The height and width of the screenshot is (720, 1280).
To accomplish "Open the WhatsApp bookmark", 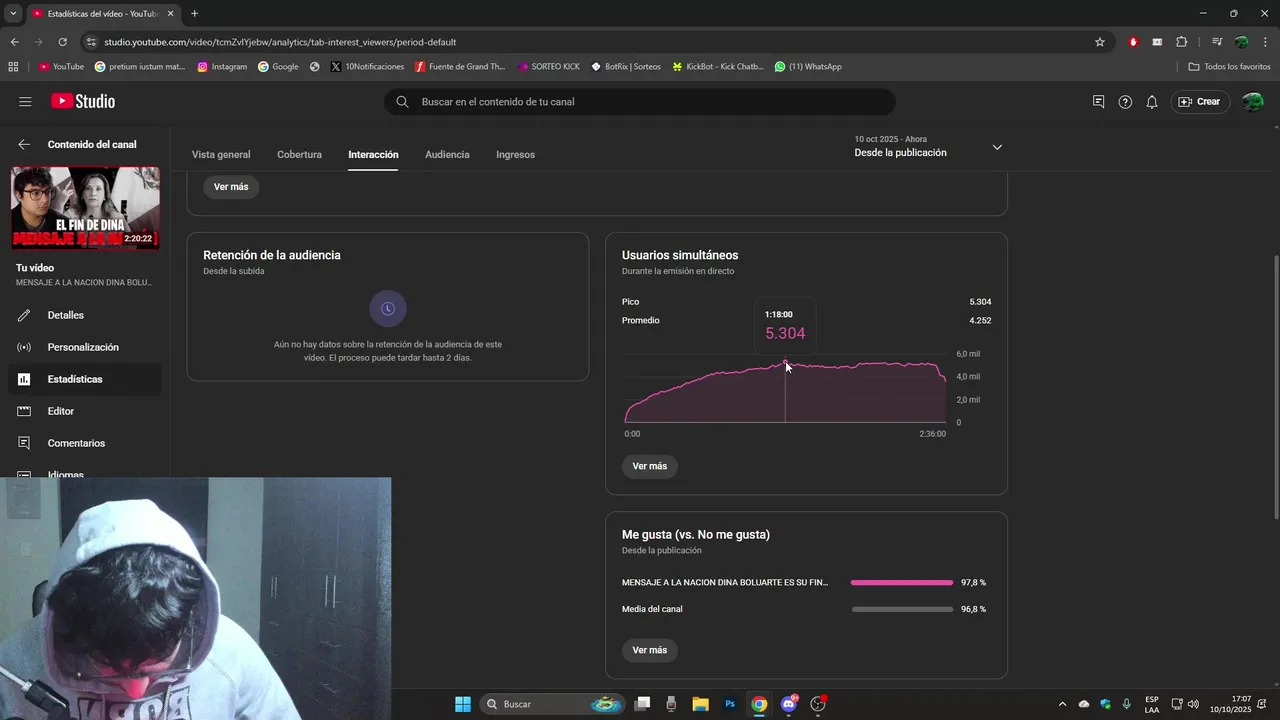I will tap(808, 67).
